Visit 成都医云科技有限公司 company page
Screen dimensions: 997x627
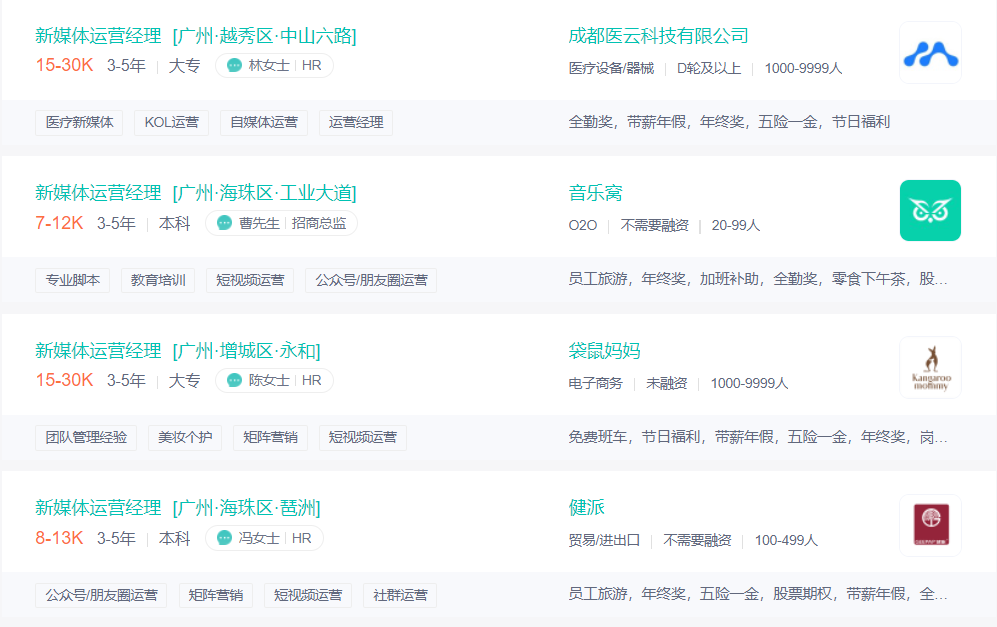point(658,36)
